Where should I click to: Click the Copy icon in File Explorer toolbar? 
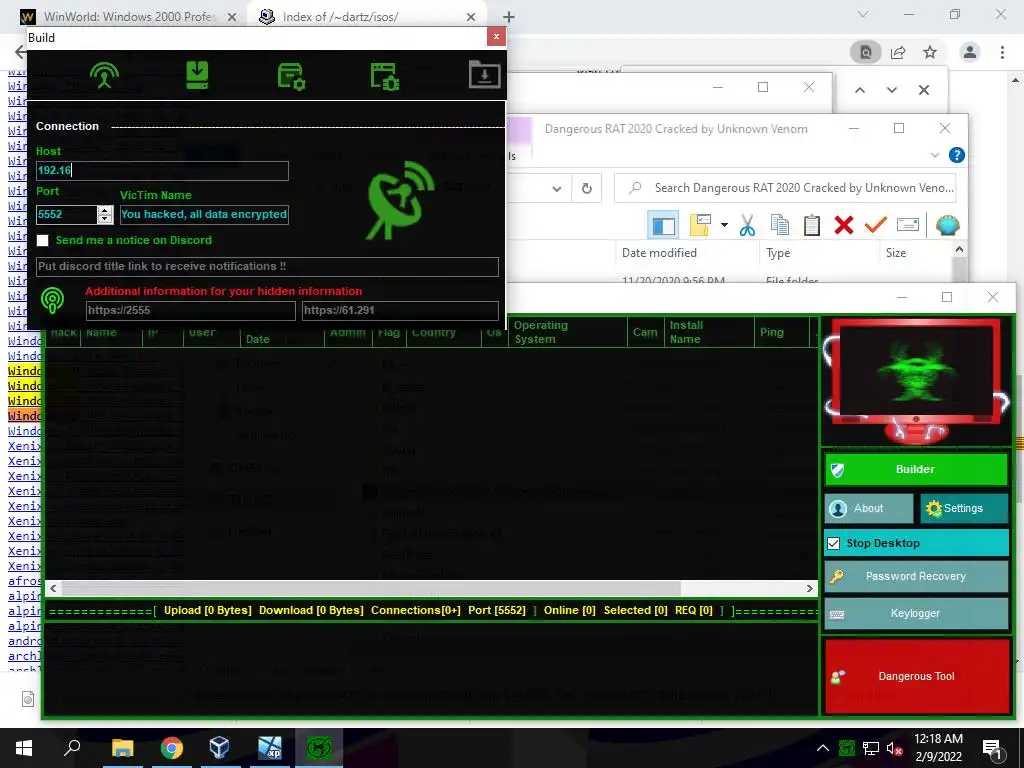click(779, 225)
